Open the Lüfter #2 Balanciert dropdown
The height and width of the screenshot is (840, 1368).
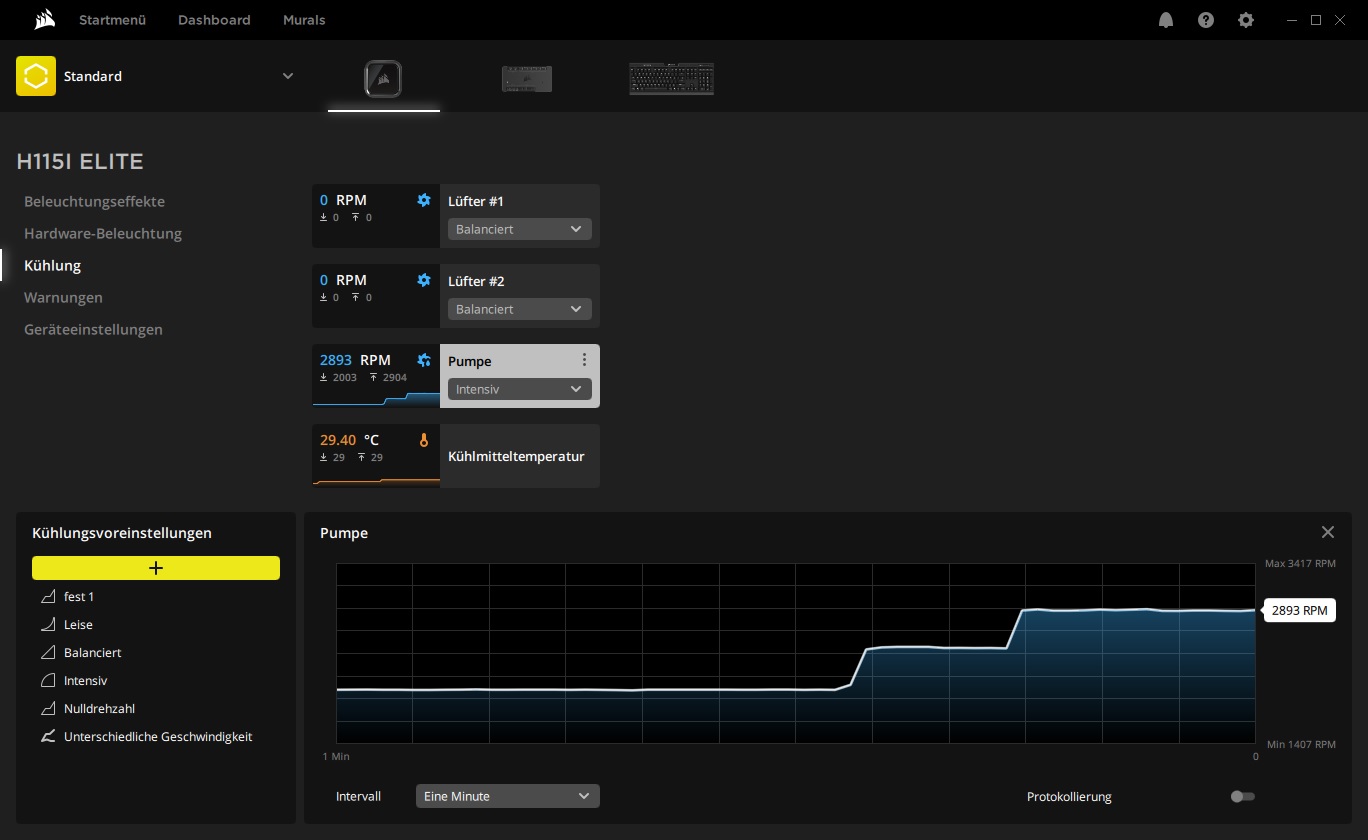click(520, 309)
